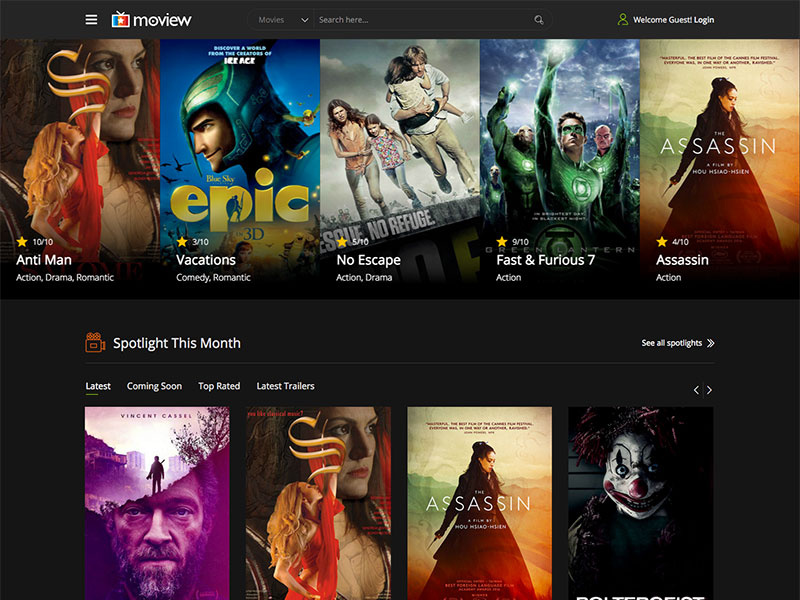The height and width of the screenshot is (600, 800).
Task: Click 'Action, Drama, Romantic' genre text
Action: [x=65, y=278]
